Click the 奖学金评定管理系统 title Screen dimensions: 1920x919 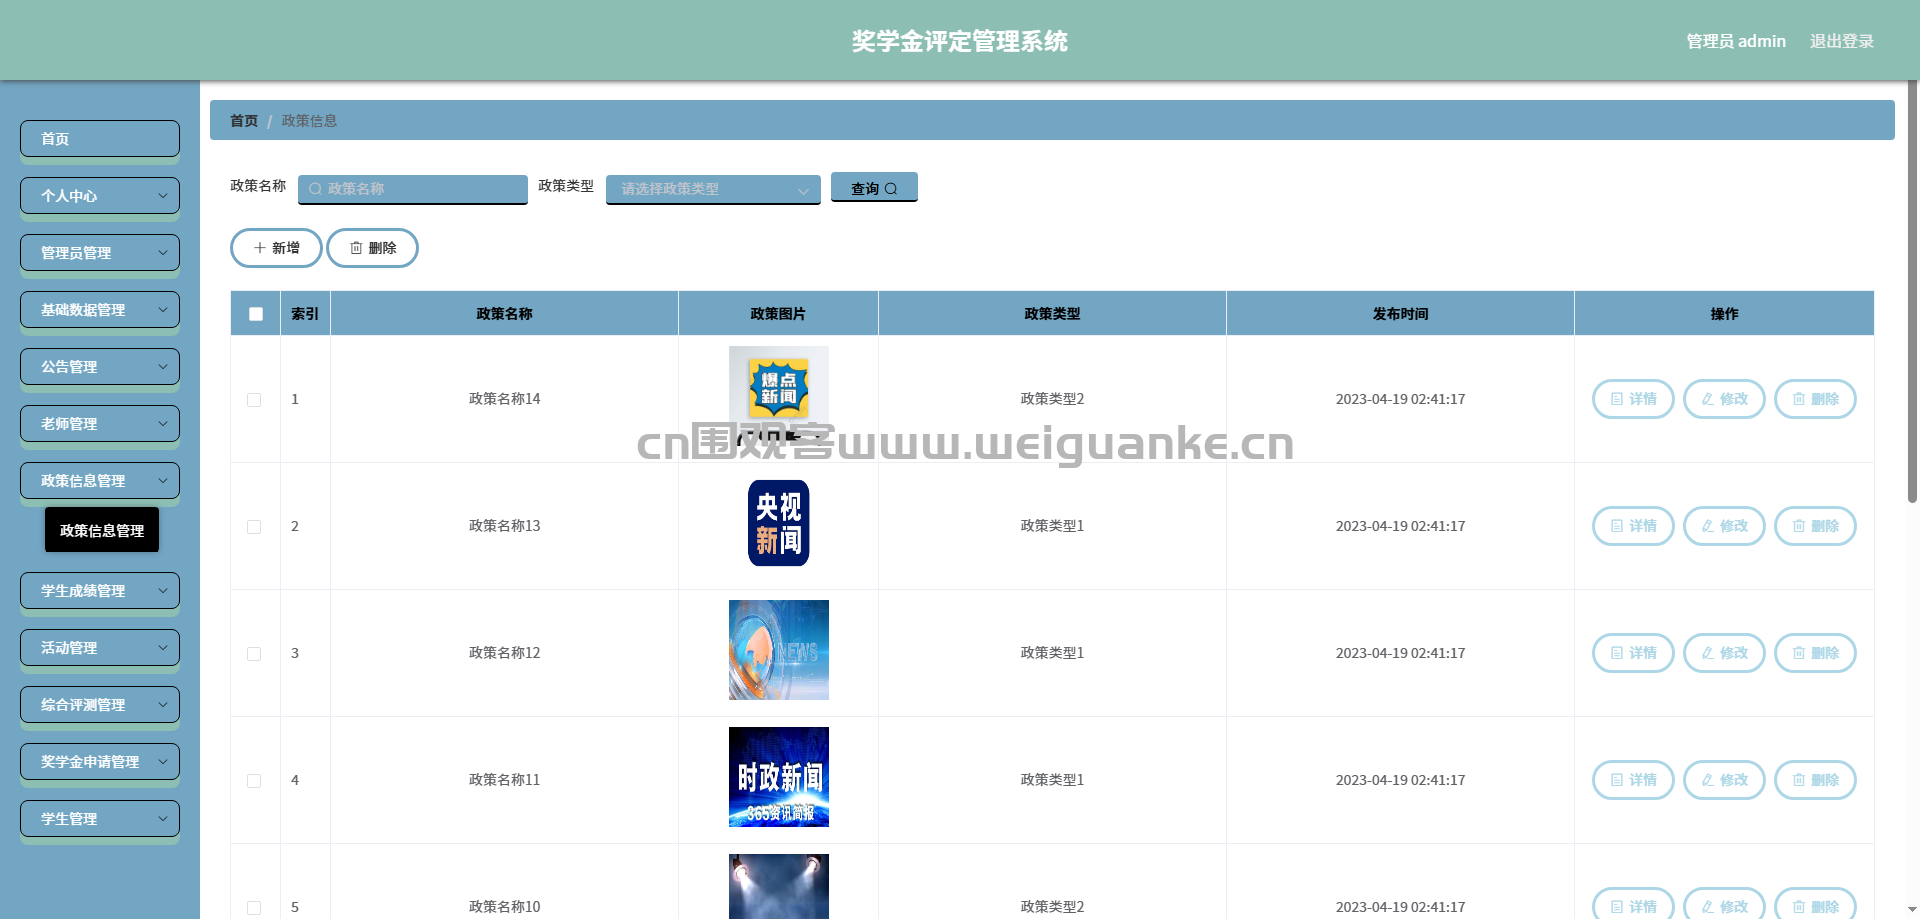point(960,41)
